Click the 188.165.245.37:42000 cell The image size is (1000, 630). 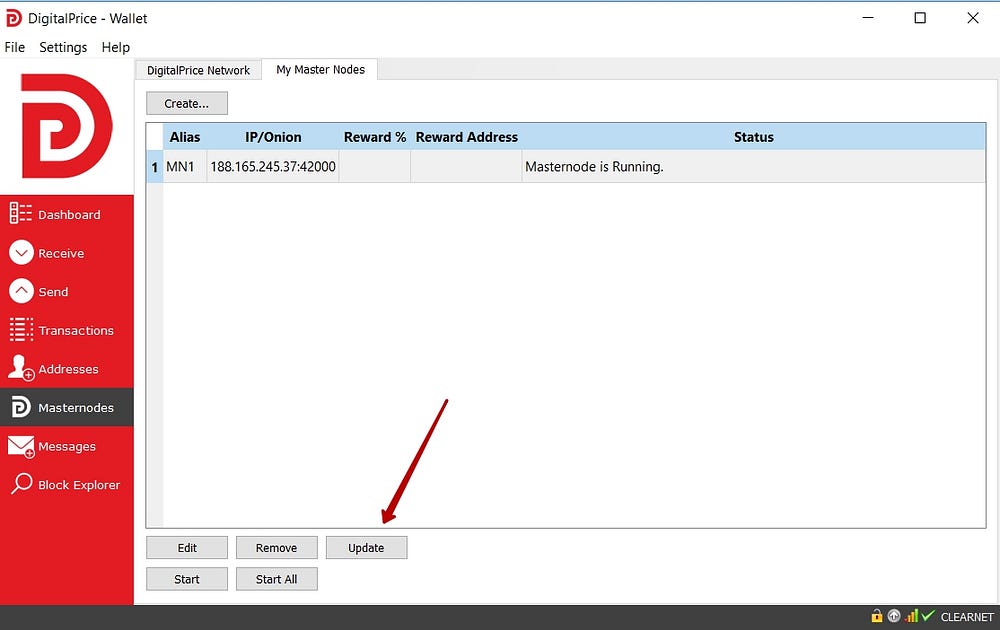(x=273, y=167)
